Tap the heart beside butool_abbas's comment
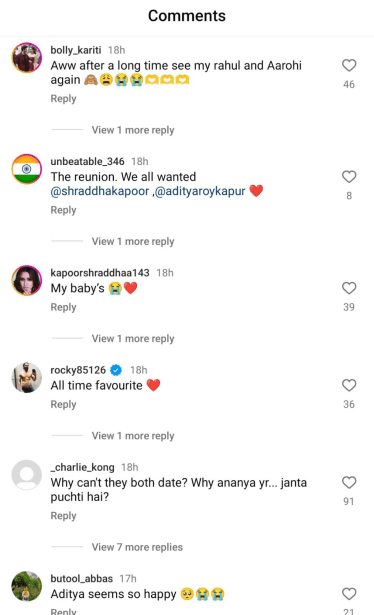 point(349,594)
